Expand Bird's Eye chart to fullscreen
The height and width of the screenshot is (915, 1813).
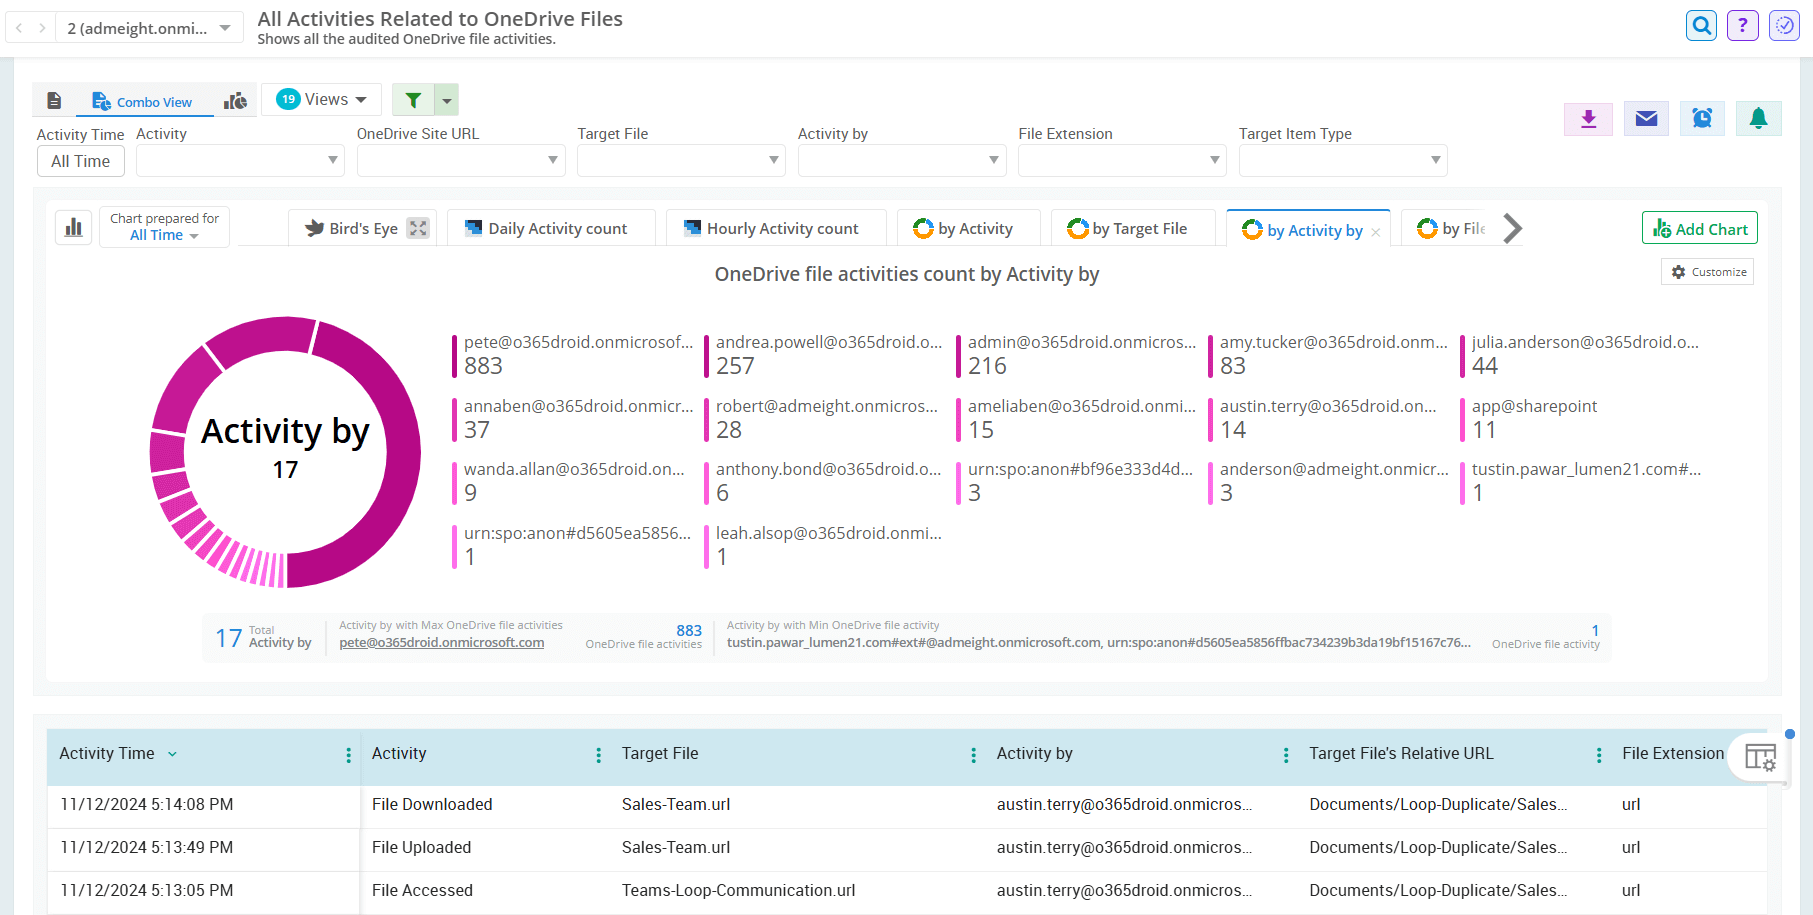[x=419, y=227]
